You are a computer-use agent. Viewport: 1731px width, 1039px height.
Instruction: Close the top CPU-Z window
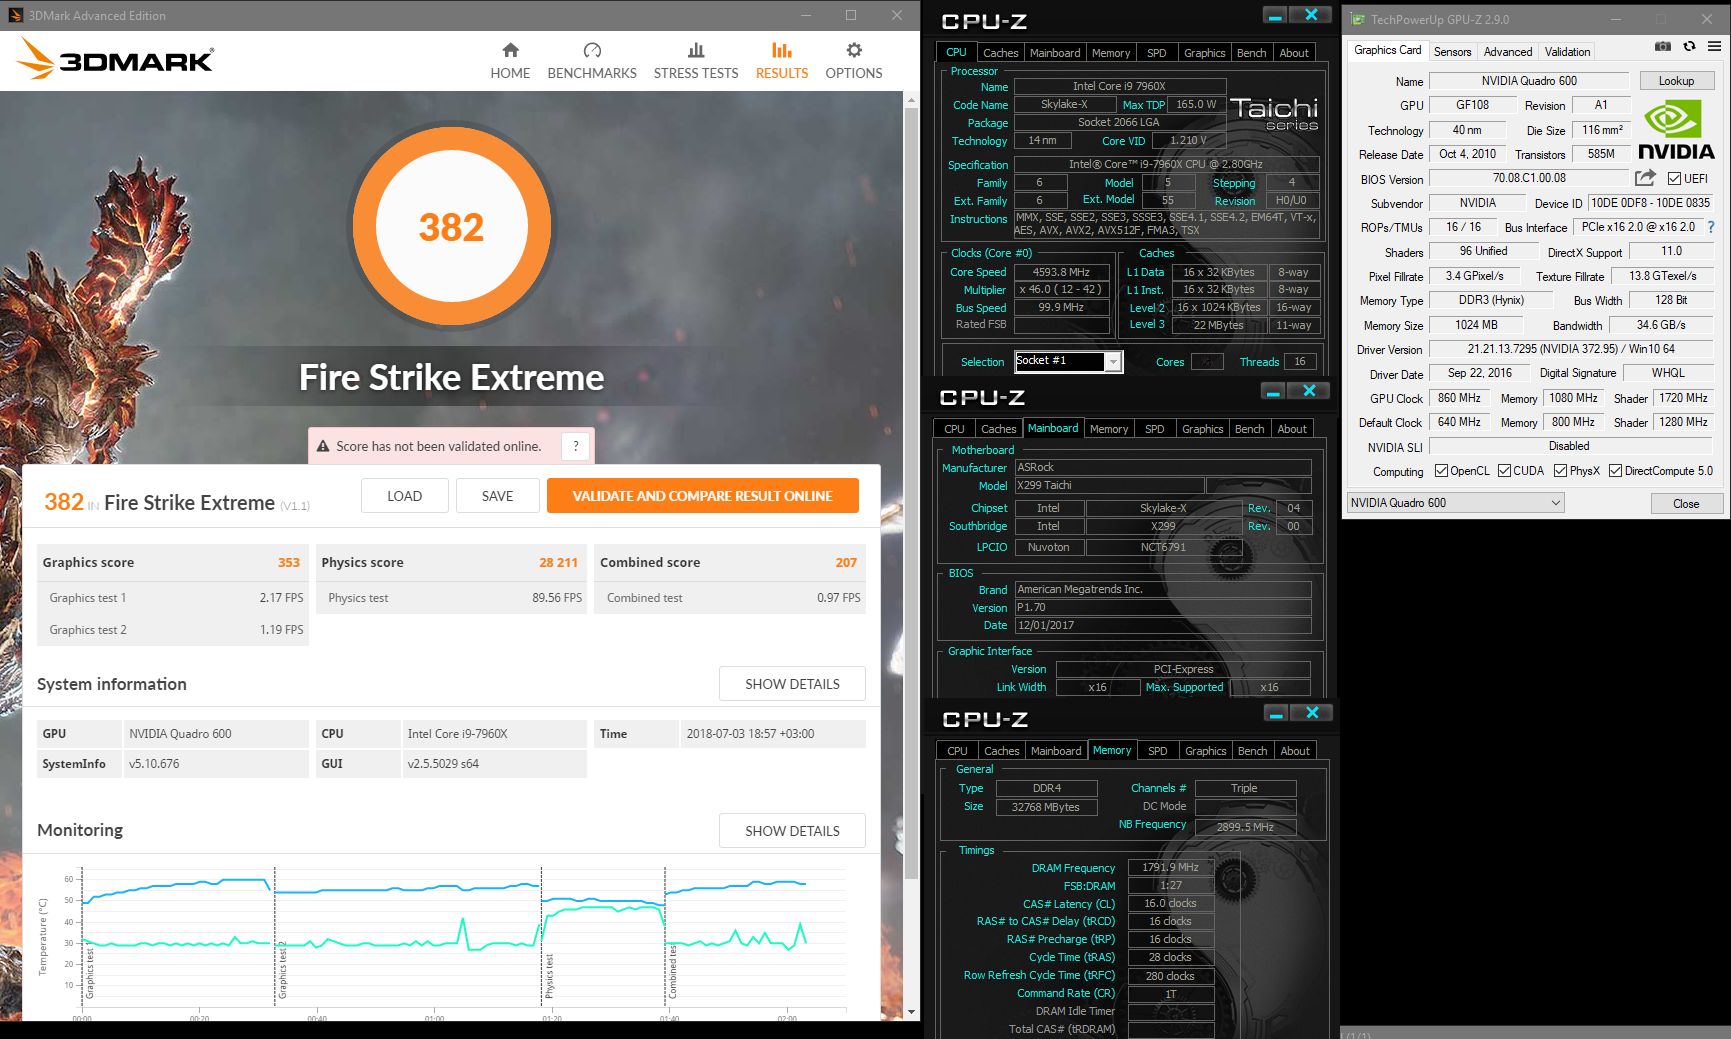pos(1310,15)
